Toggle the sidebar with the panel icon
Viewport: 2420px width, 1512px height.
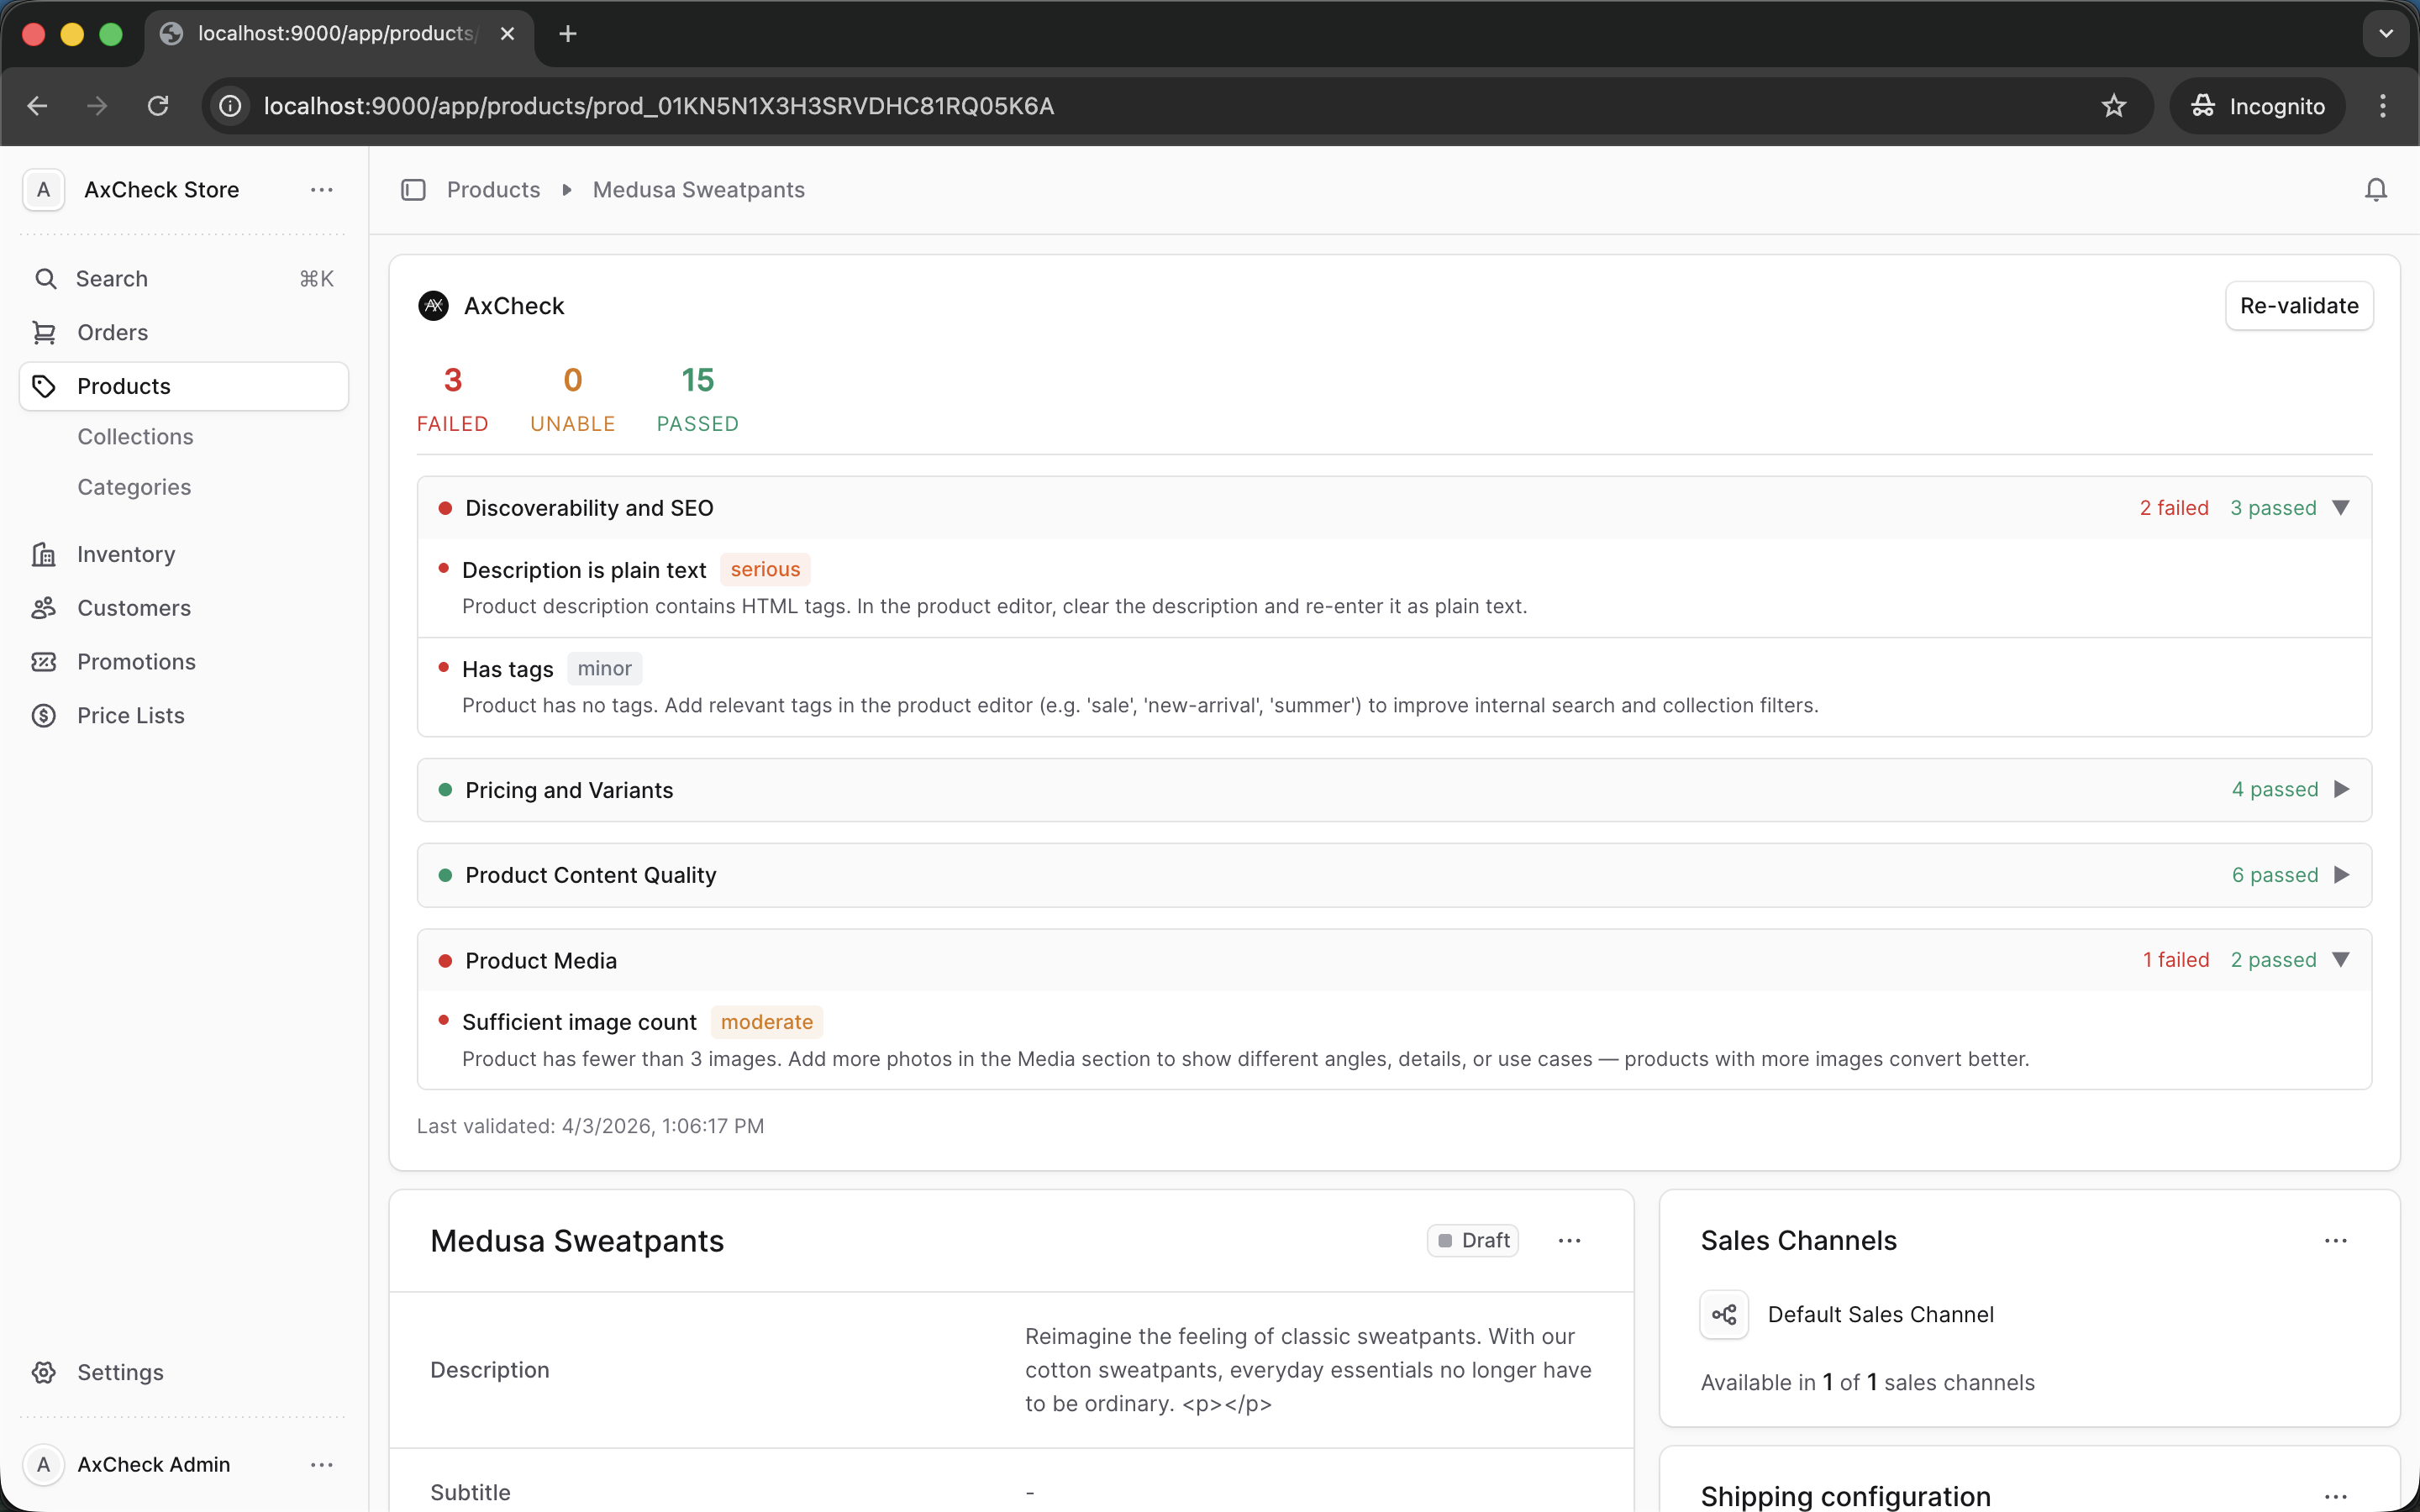413,189
